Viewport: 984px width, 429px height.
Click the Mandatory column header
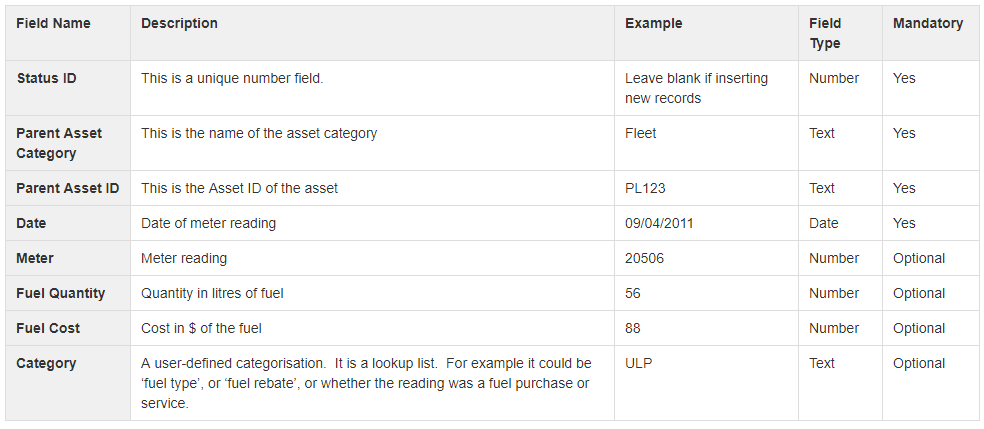click(x=928, y=23)
